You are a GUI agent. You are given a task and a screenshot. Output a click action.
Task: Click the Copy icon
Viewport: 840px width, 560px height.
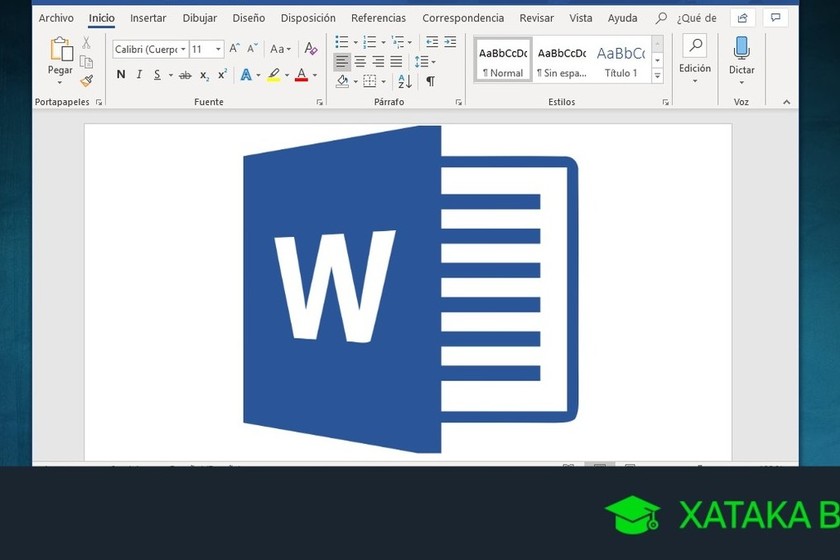pyautogui.click(x=86, y=62)
